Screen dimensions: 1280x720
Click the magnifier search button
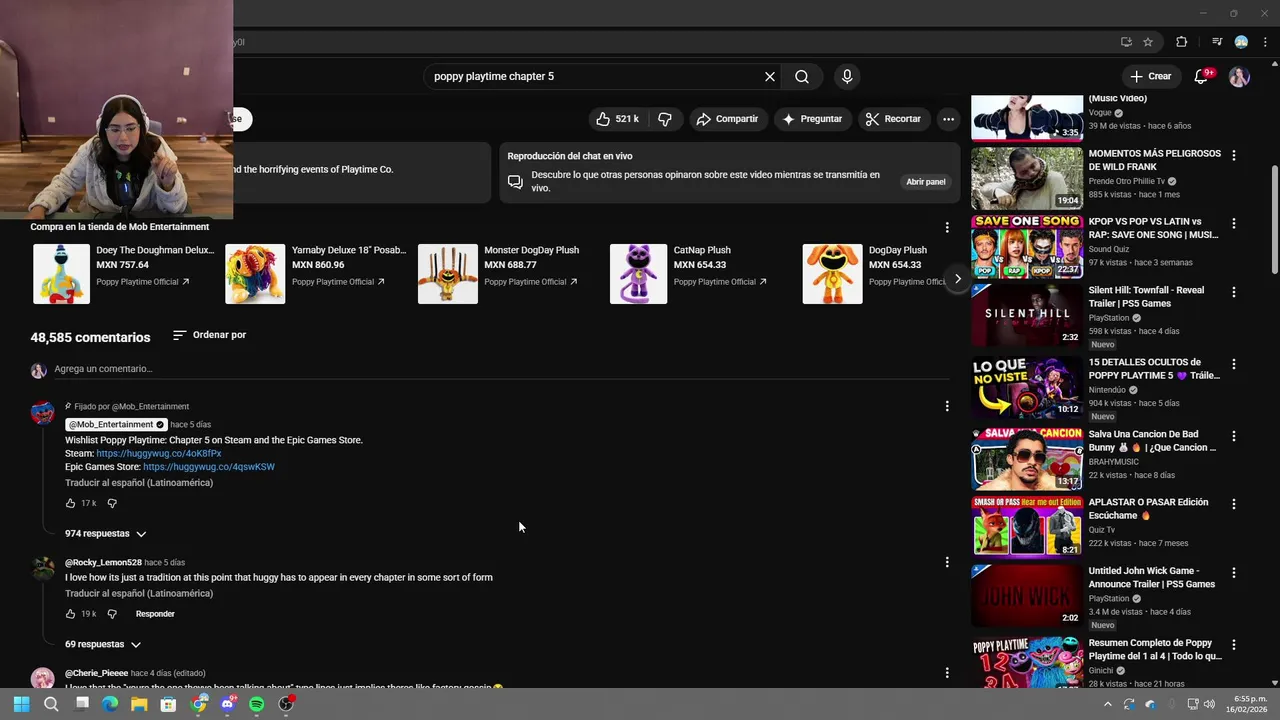click(x=802, y=76)
